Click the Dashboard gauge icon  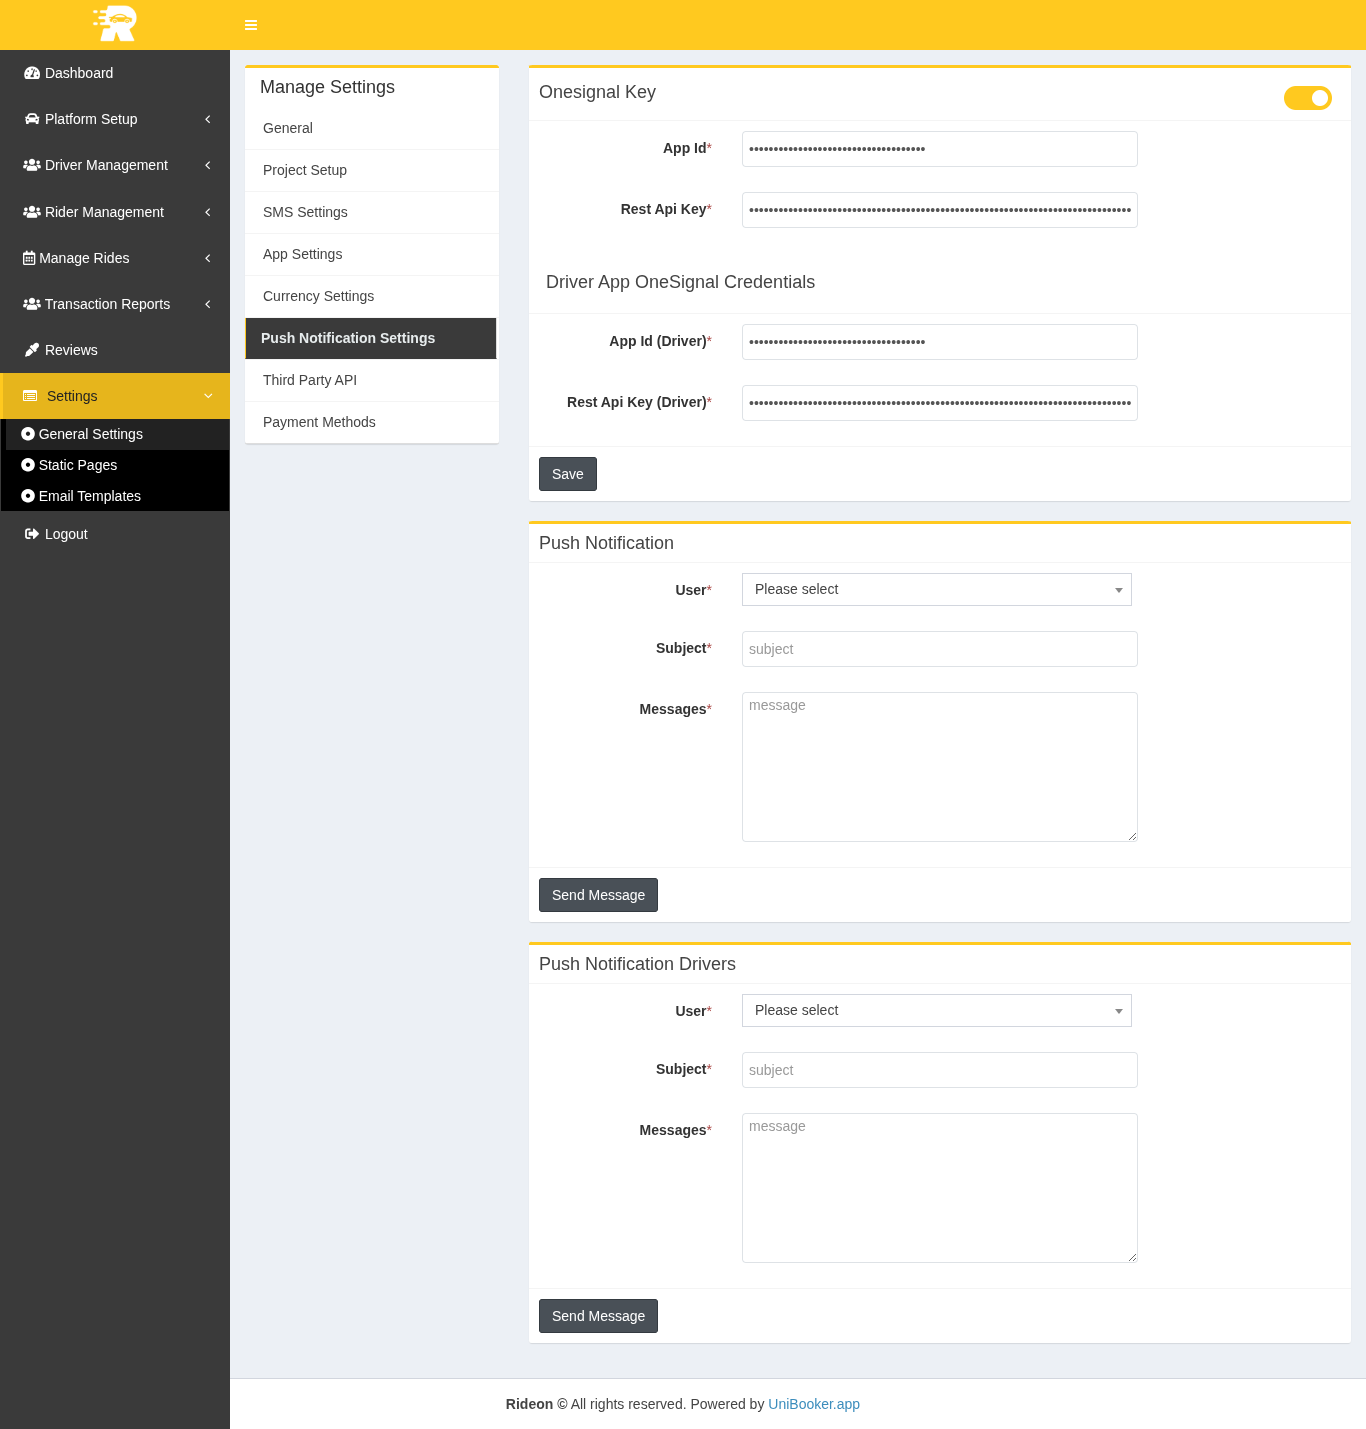[x=32, y=73]
